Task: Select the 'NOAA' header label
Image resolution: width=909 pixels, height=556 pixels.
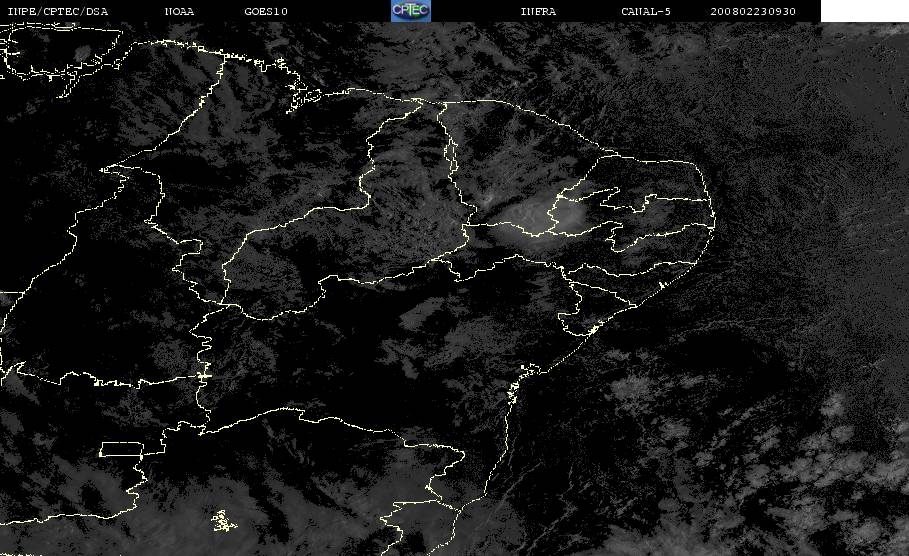Action: click(179, 11)
